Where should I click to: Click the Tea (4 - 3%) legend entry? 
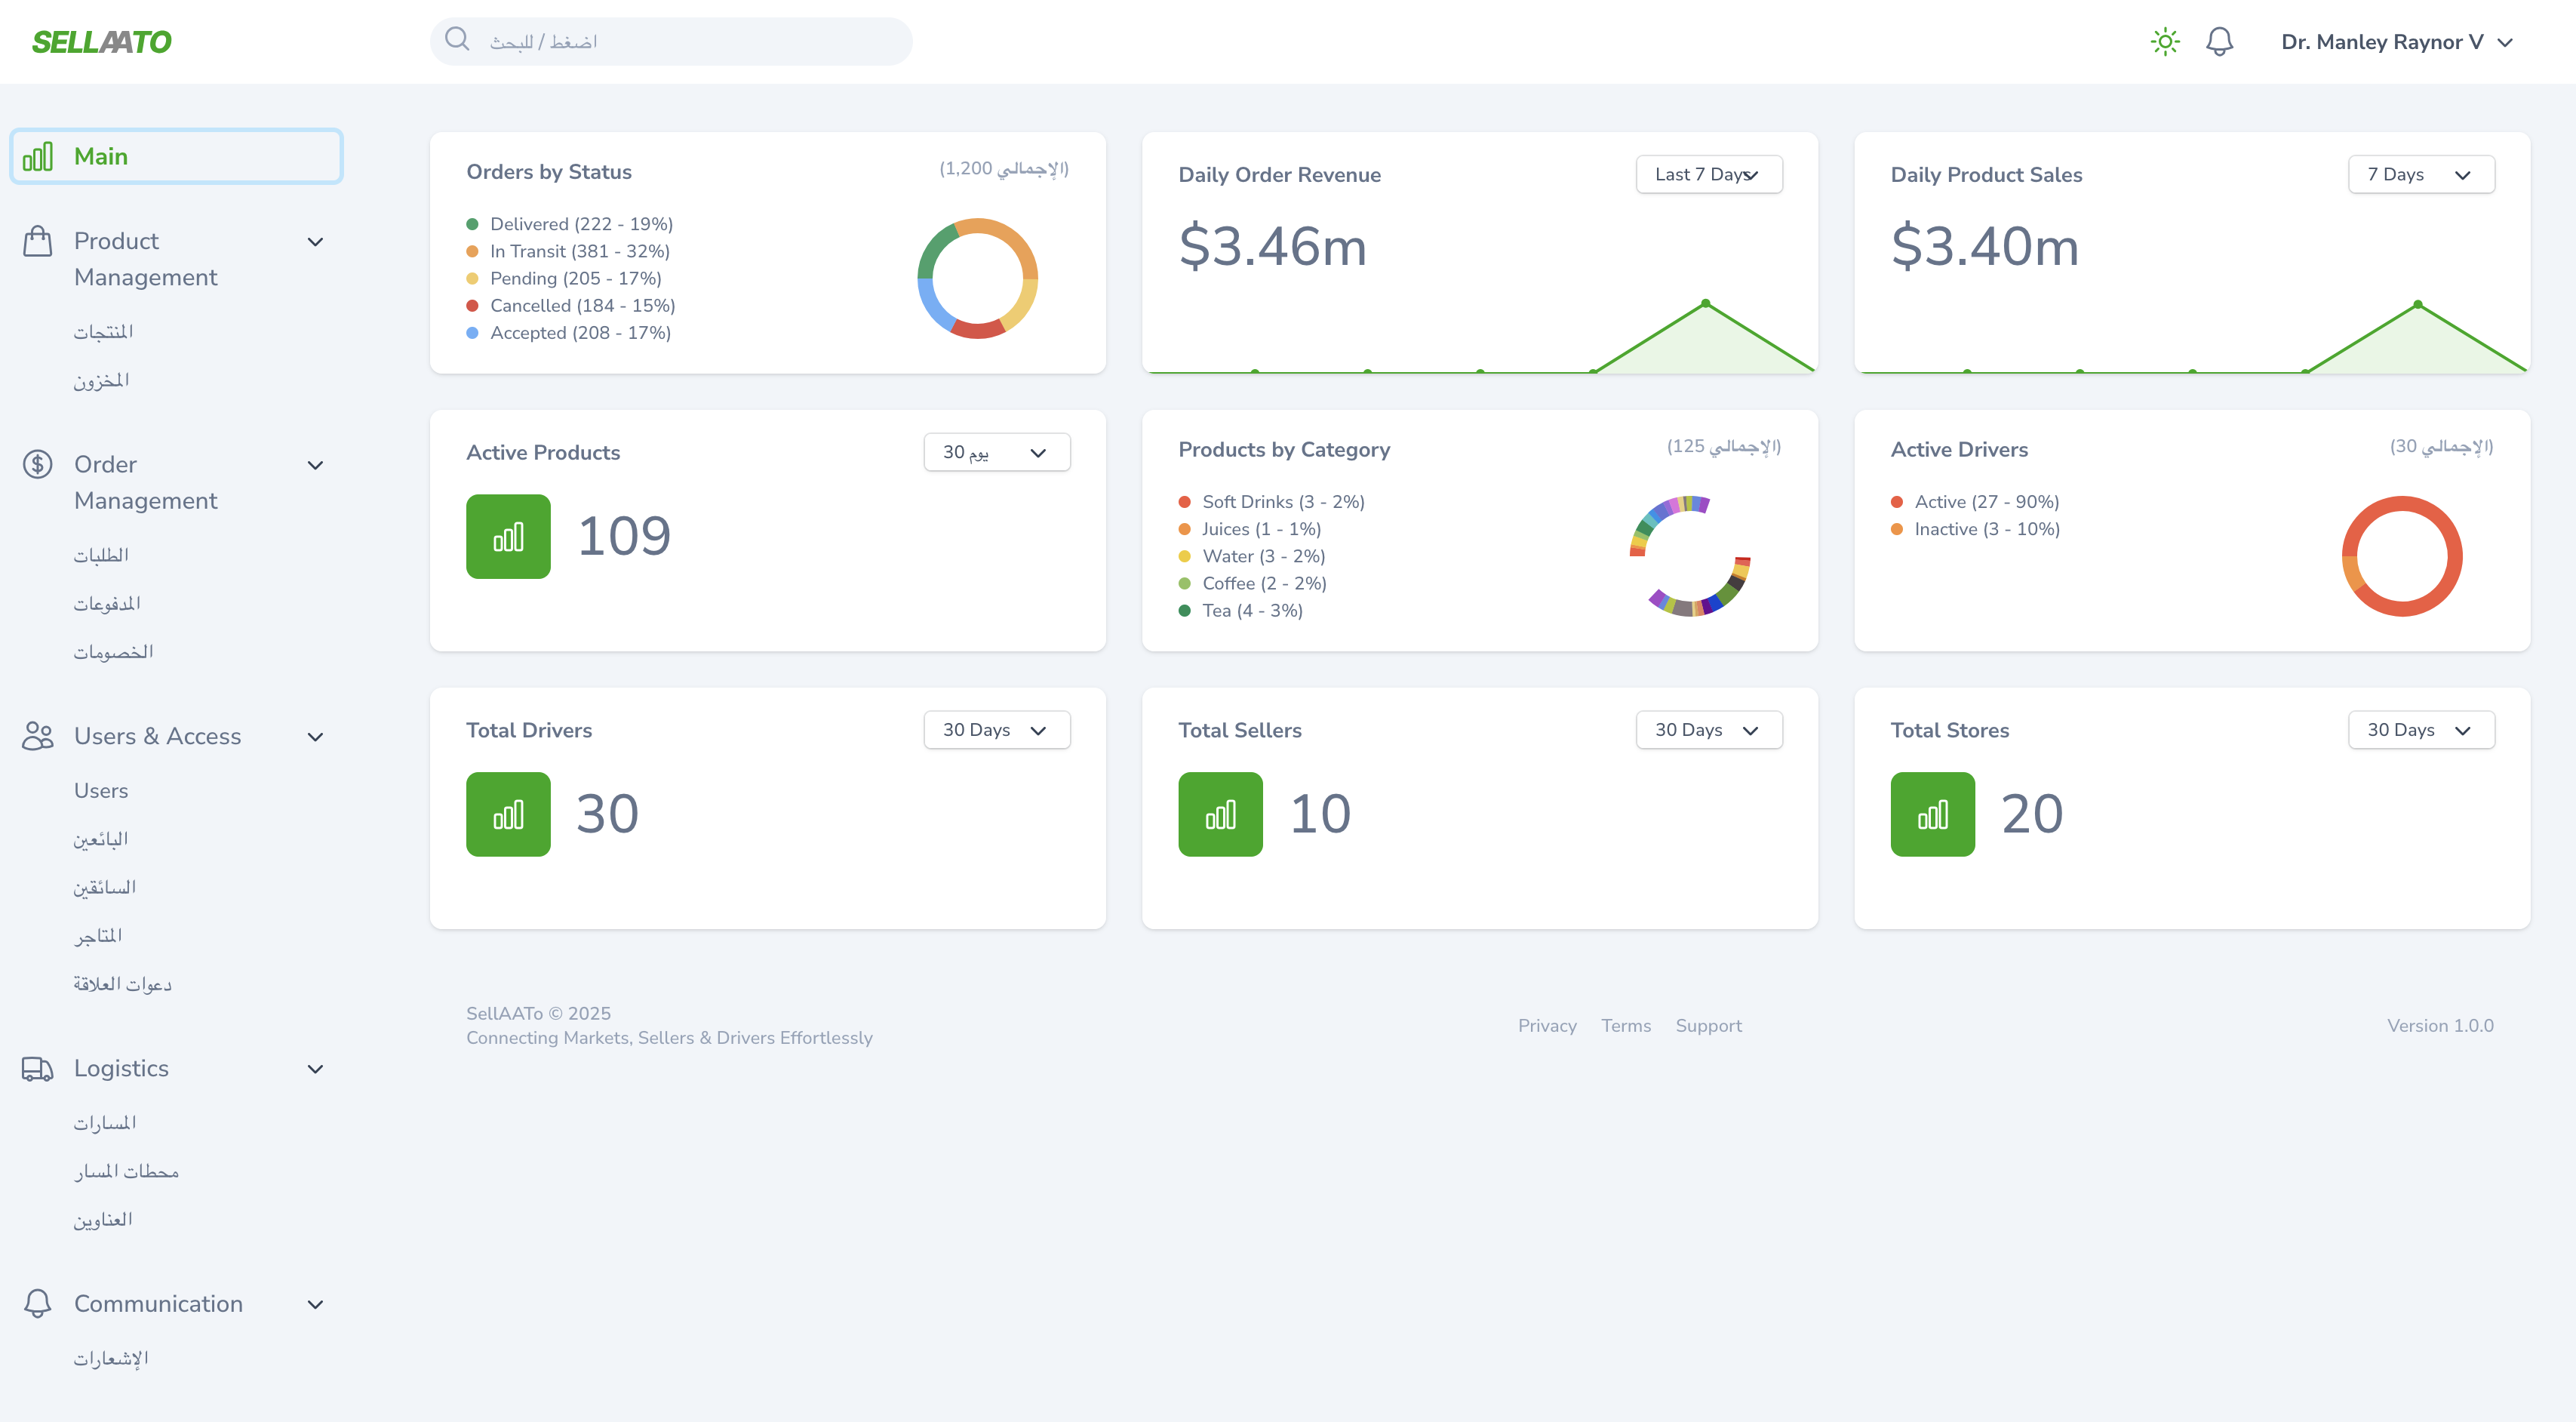click(x=1240, y=610)
